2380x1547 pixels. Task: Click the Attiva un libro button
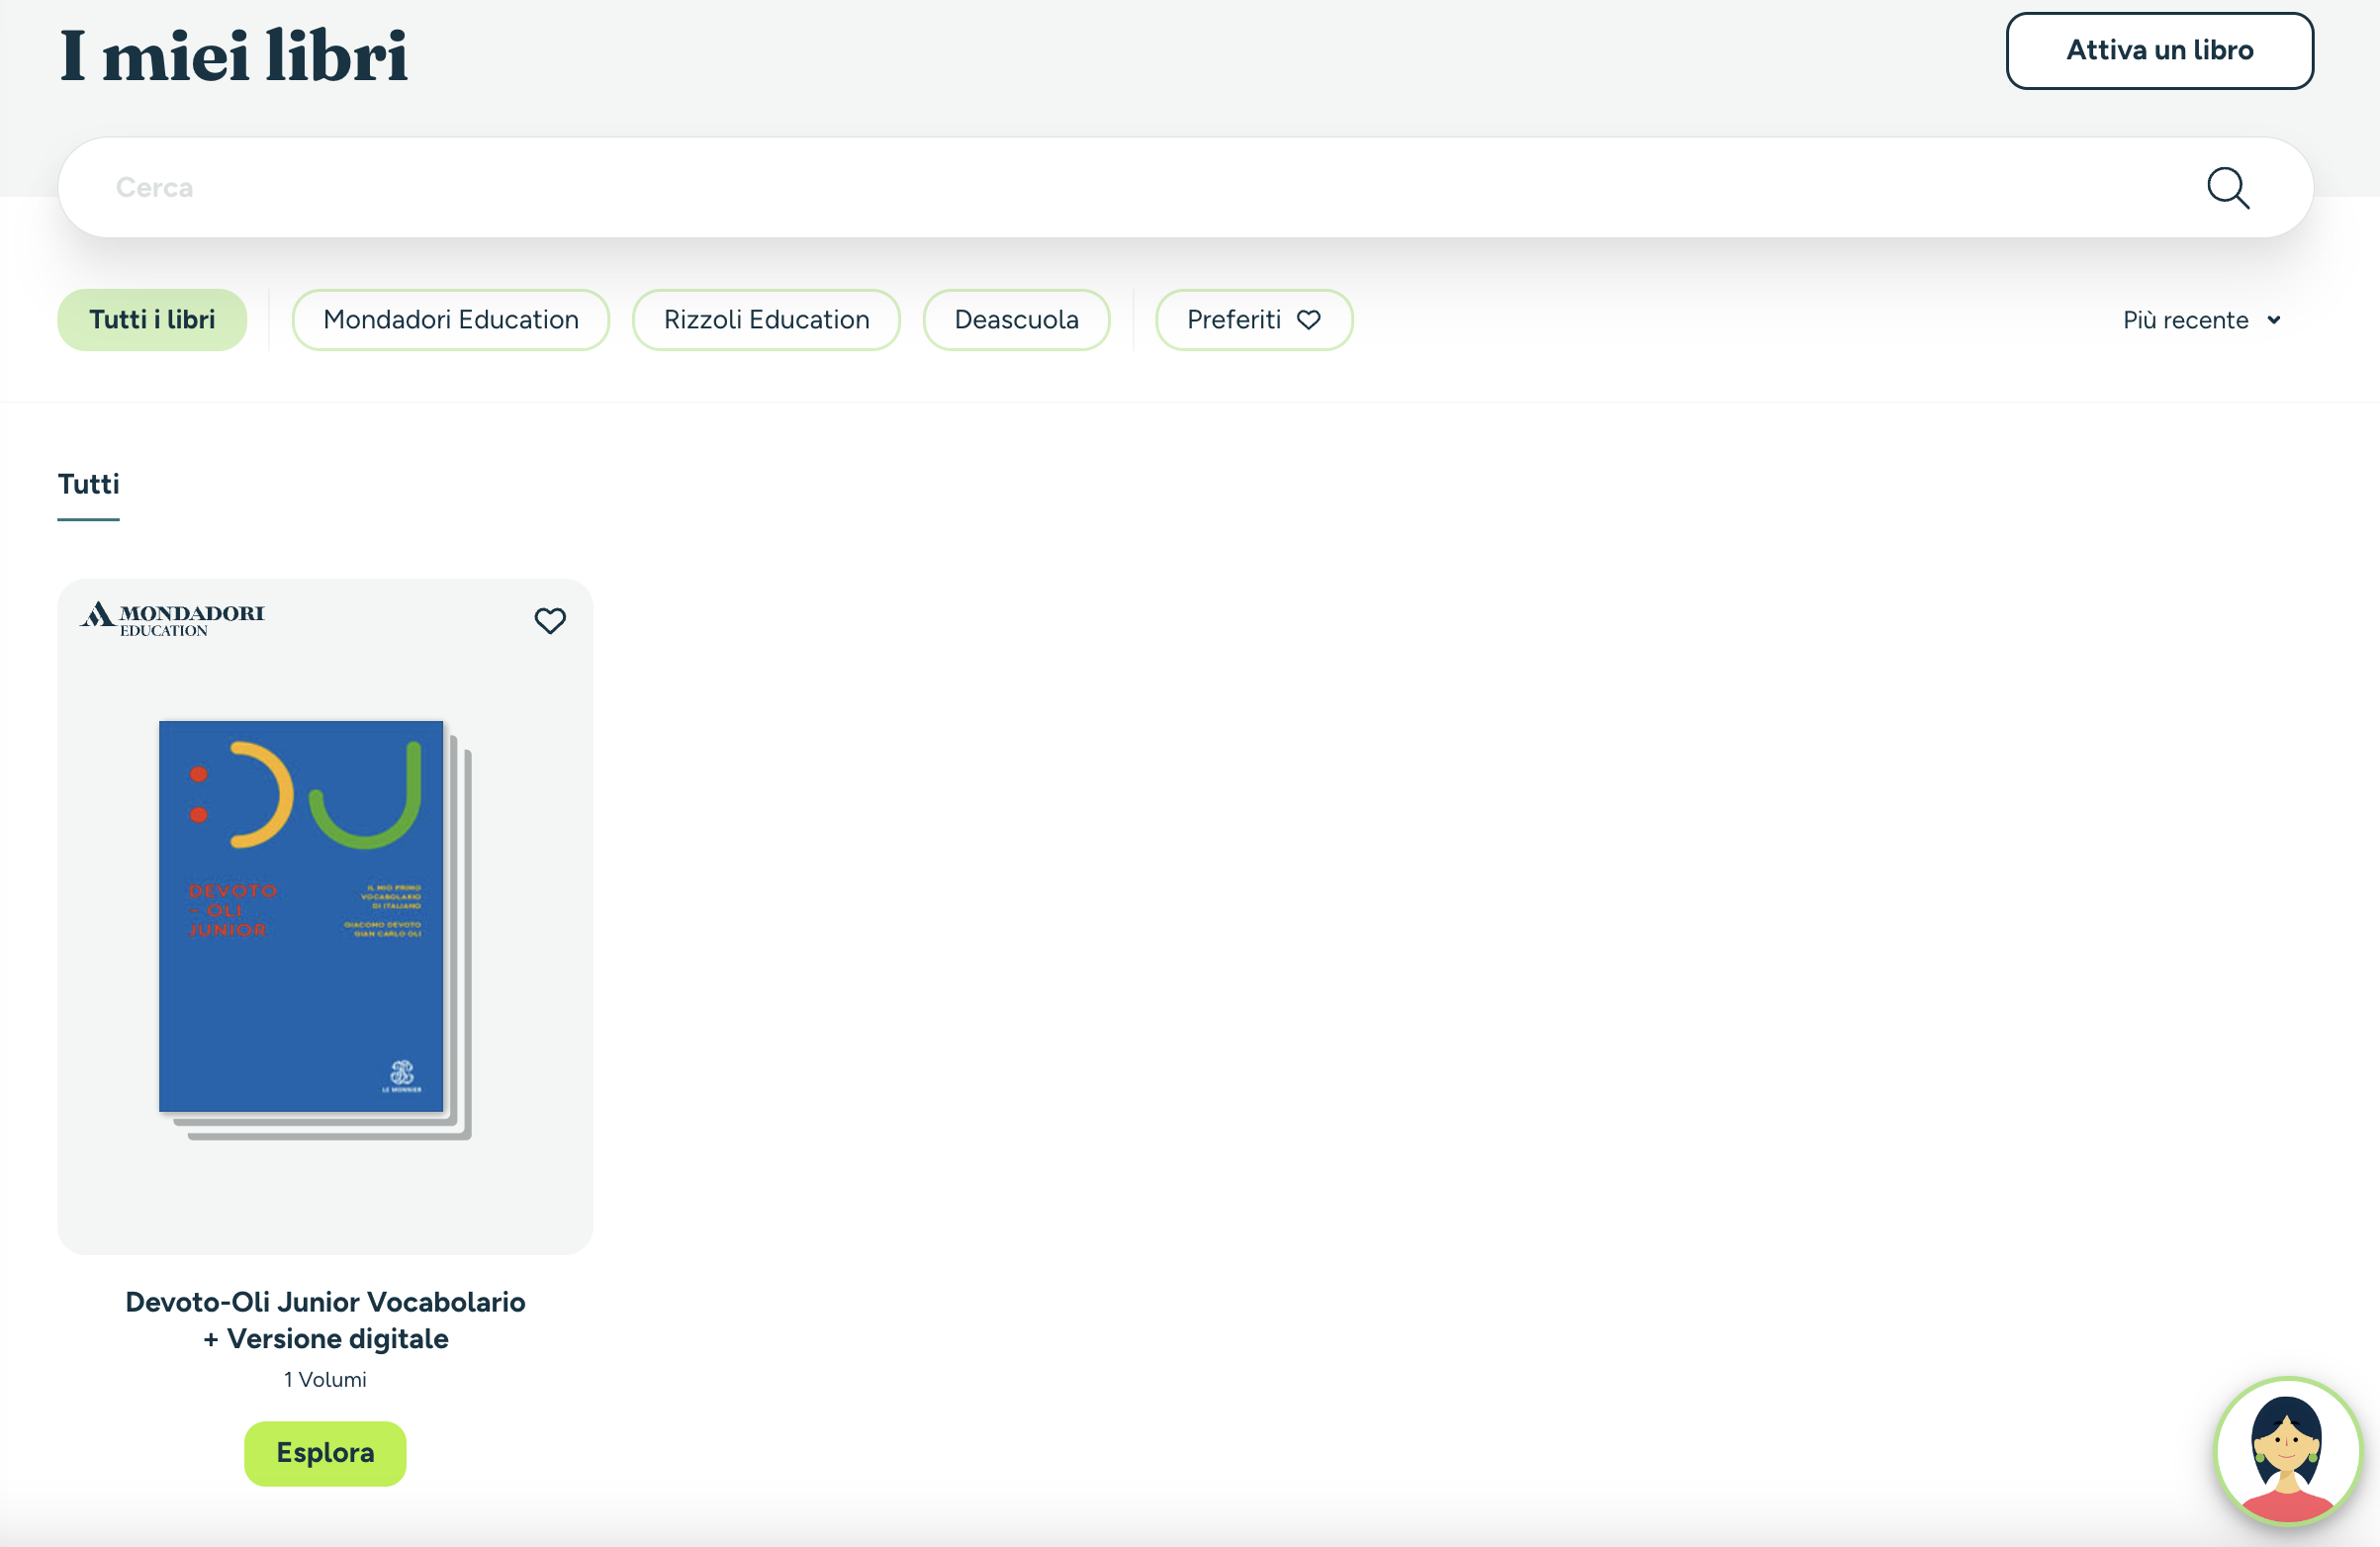2159,51
